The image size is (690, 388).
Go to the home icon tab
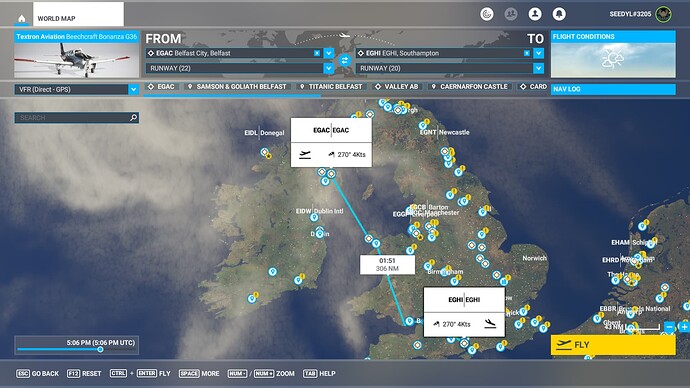tap(22, 18)
